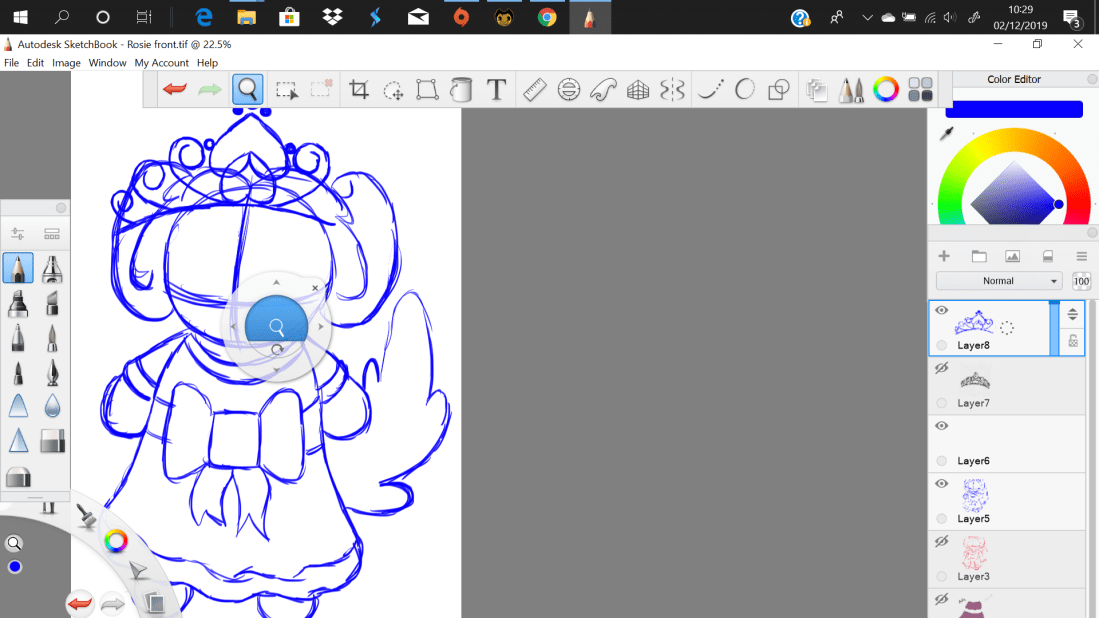Select the Layer6 row

click(1005, 444)
